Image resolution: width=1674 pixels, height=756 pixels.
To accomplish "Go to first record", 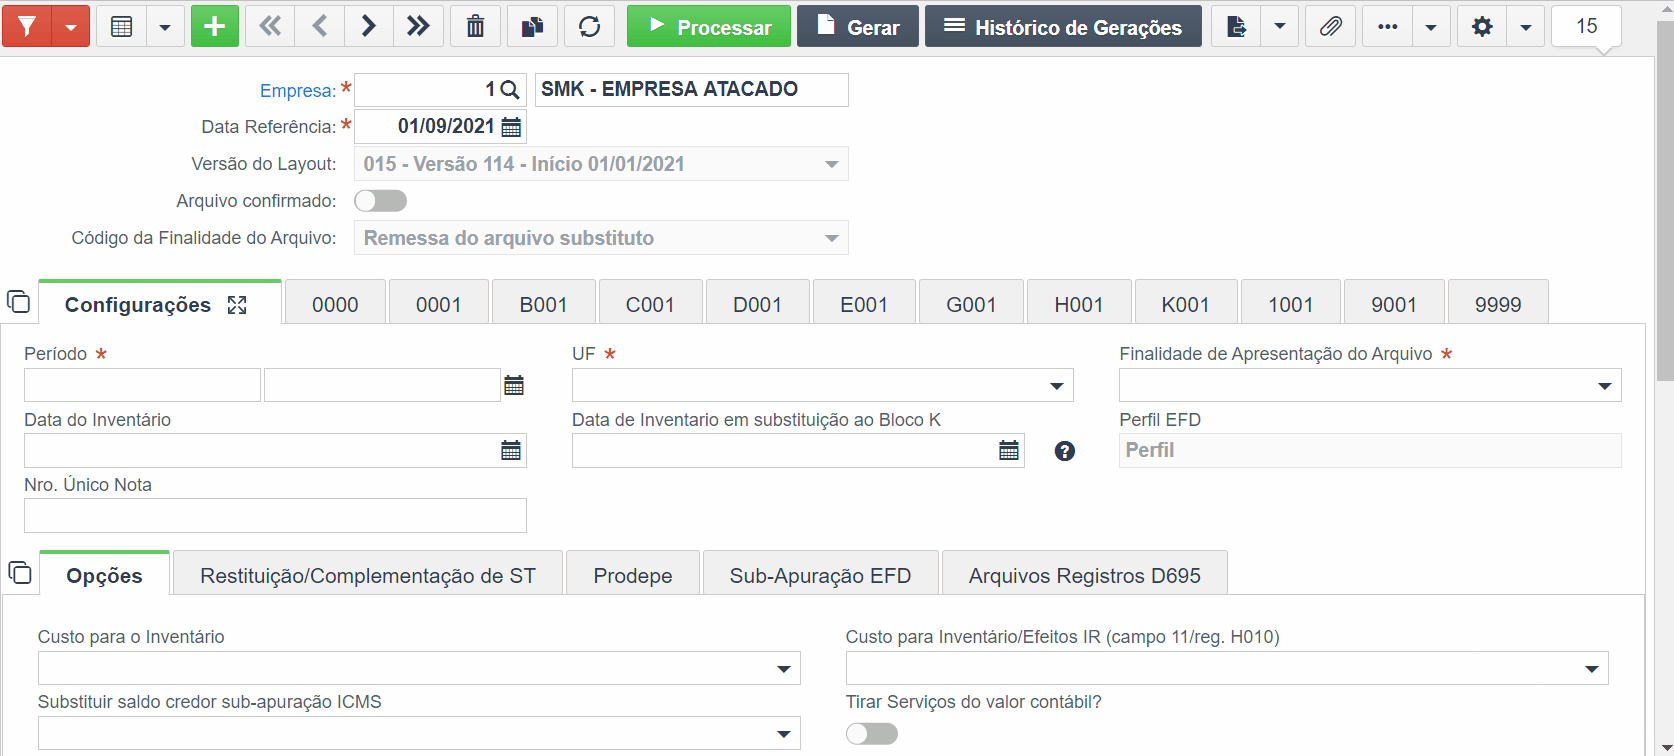I will tap(270, 26).
